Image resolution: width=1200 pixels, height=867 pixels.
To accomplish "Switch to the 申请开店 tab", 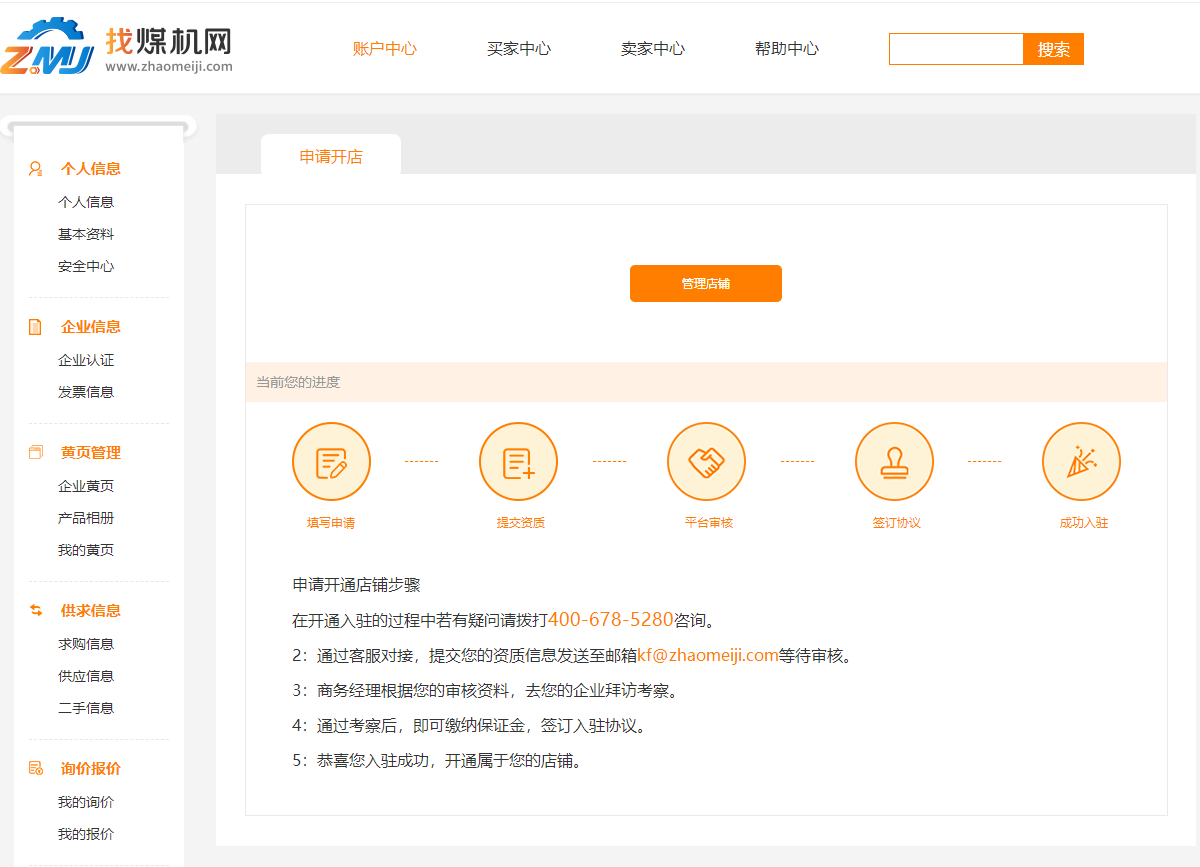I will pos(330,155).
